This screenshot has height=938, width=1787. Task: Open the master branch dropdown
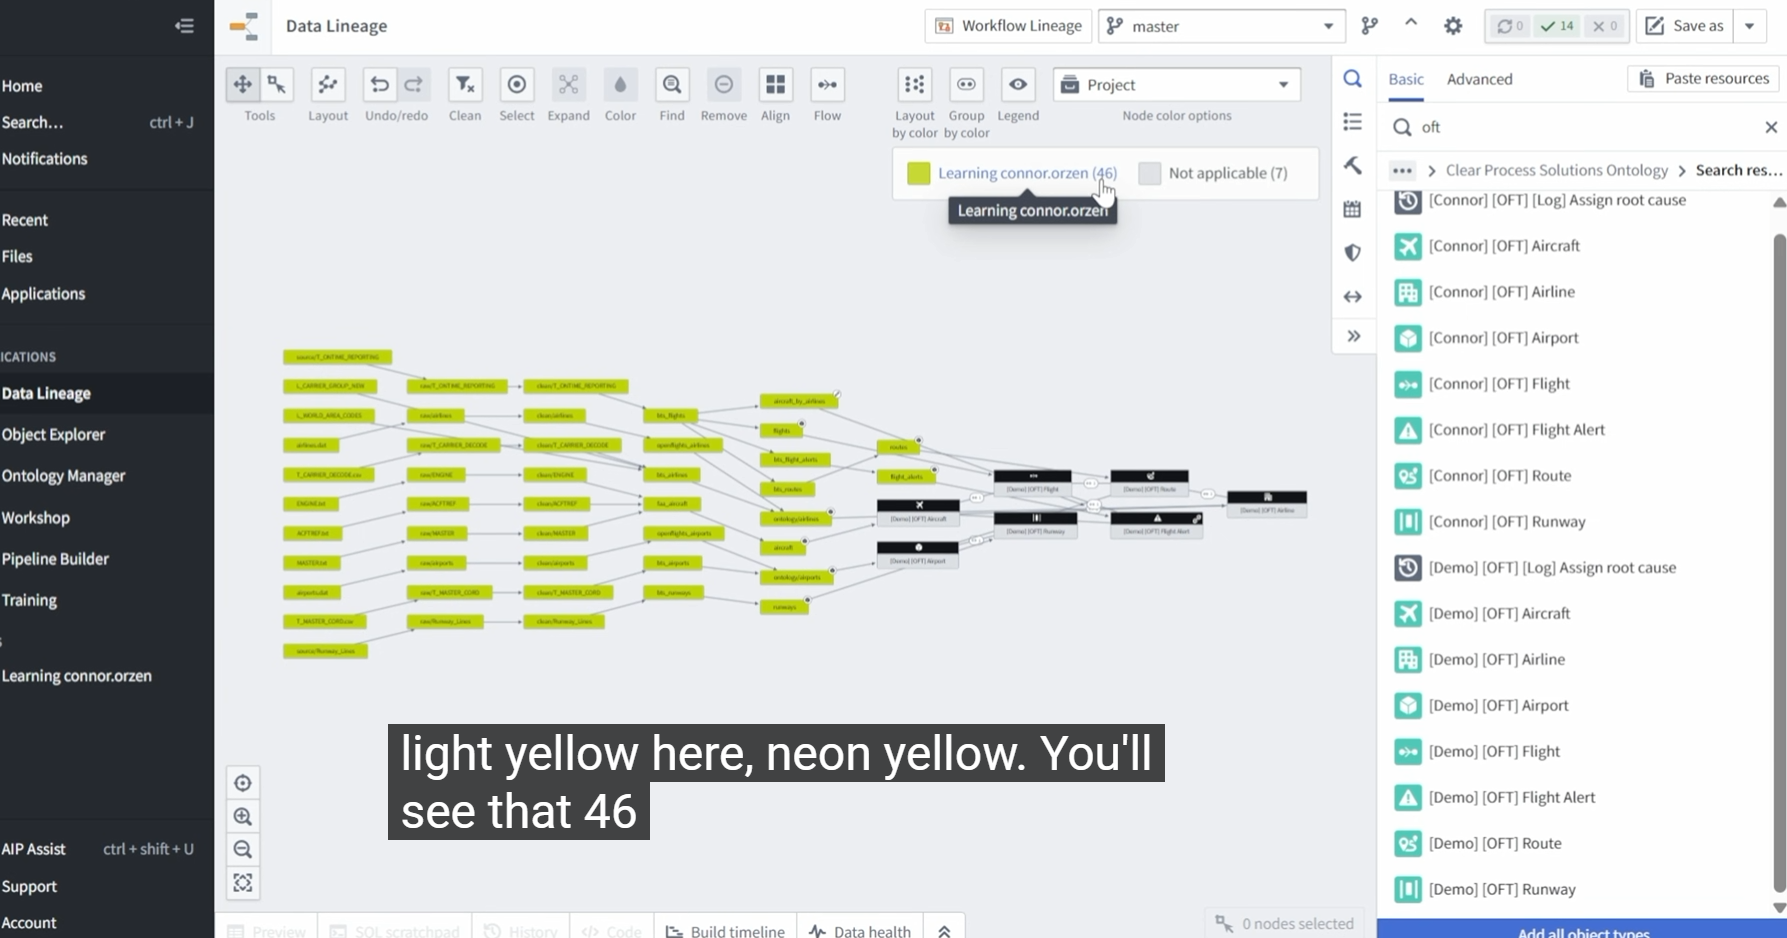[1221, 26]
